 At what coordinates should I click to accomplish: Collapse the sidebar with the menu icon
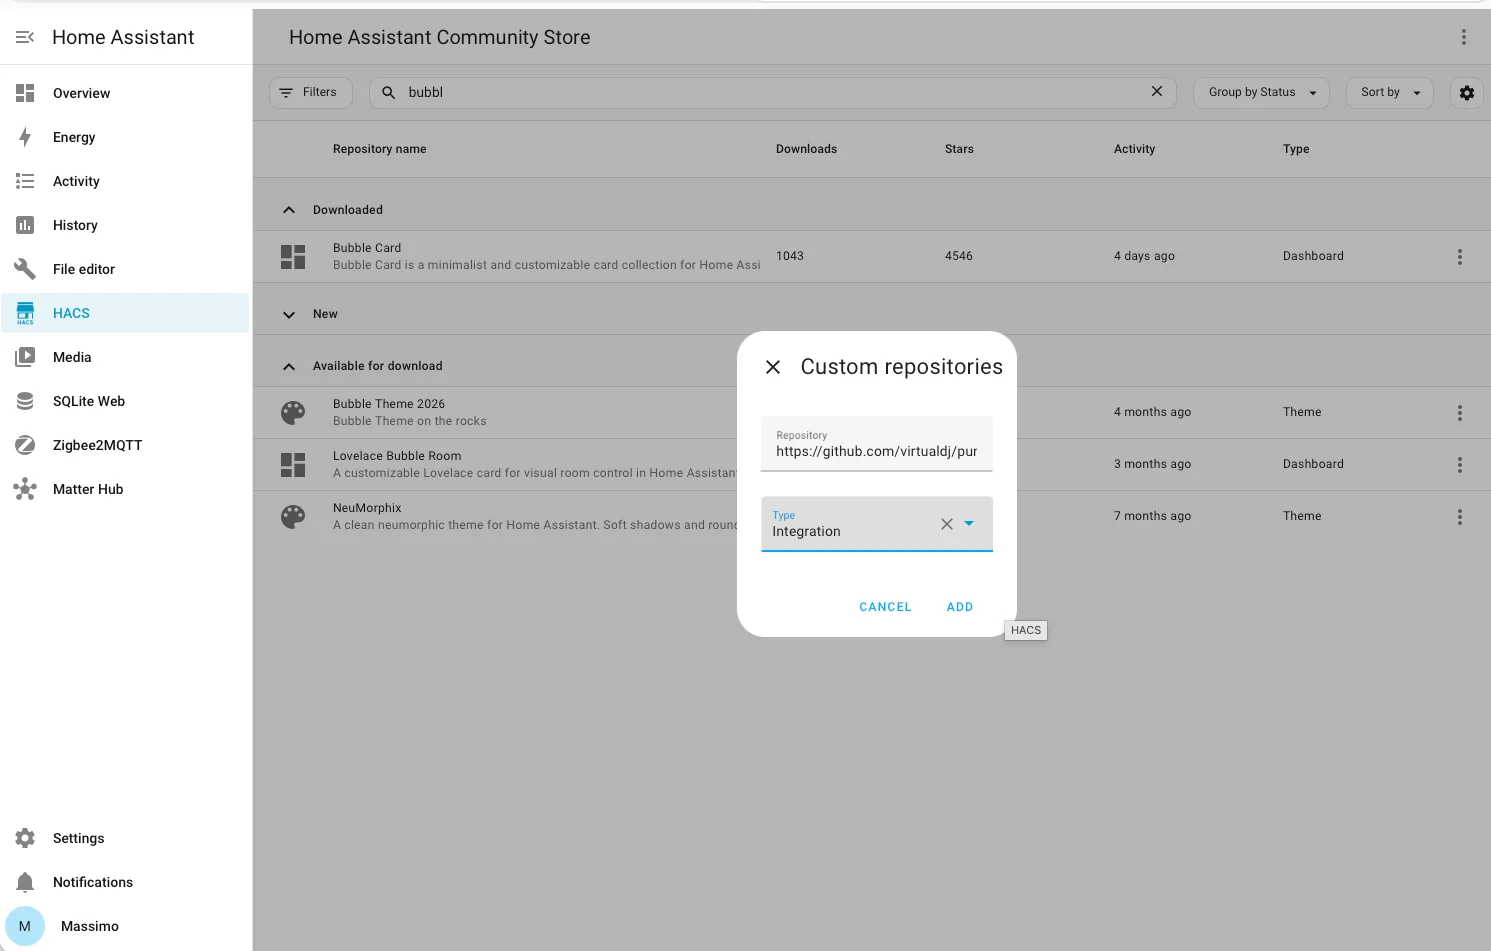click(x=25, y=37)
